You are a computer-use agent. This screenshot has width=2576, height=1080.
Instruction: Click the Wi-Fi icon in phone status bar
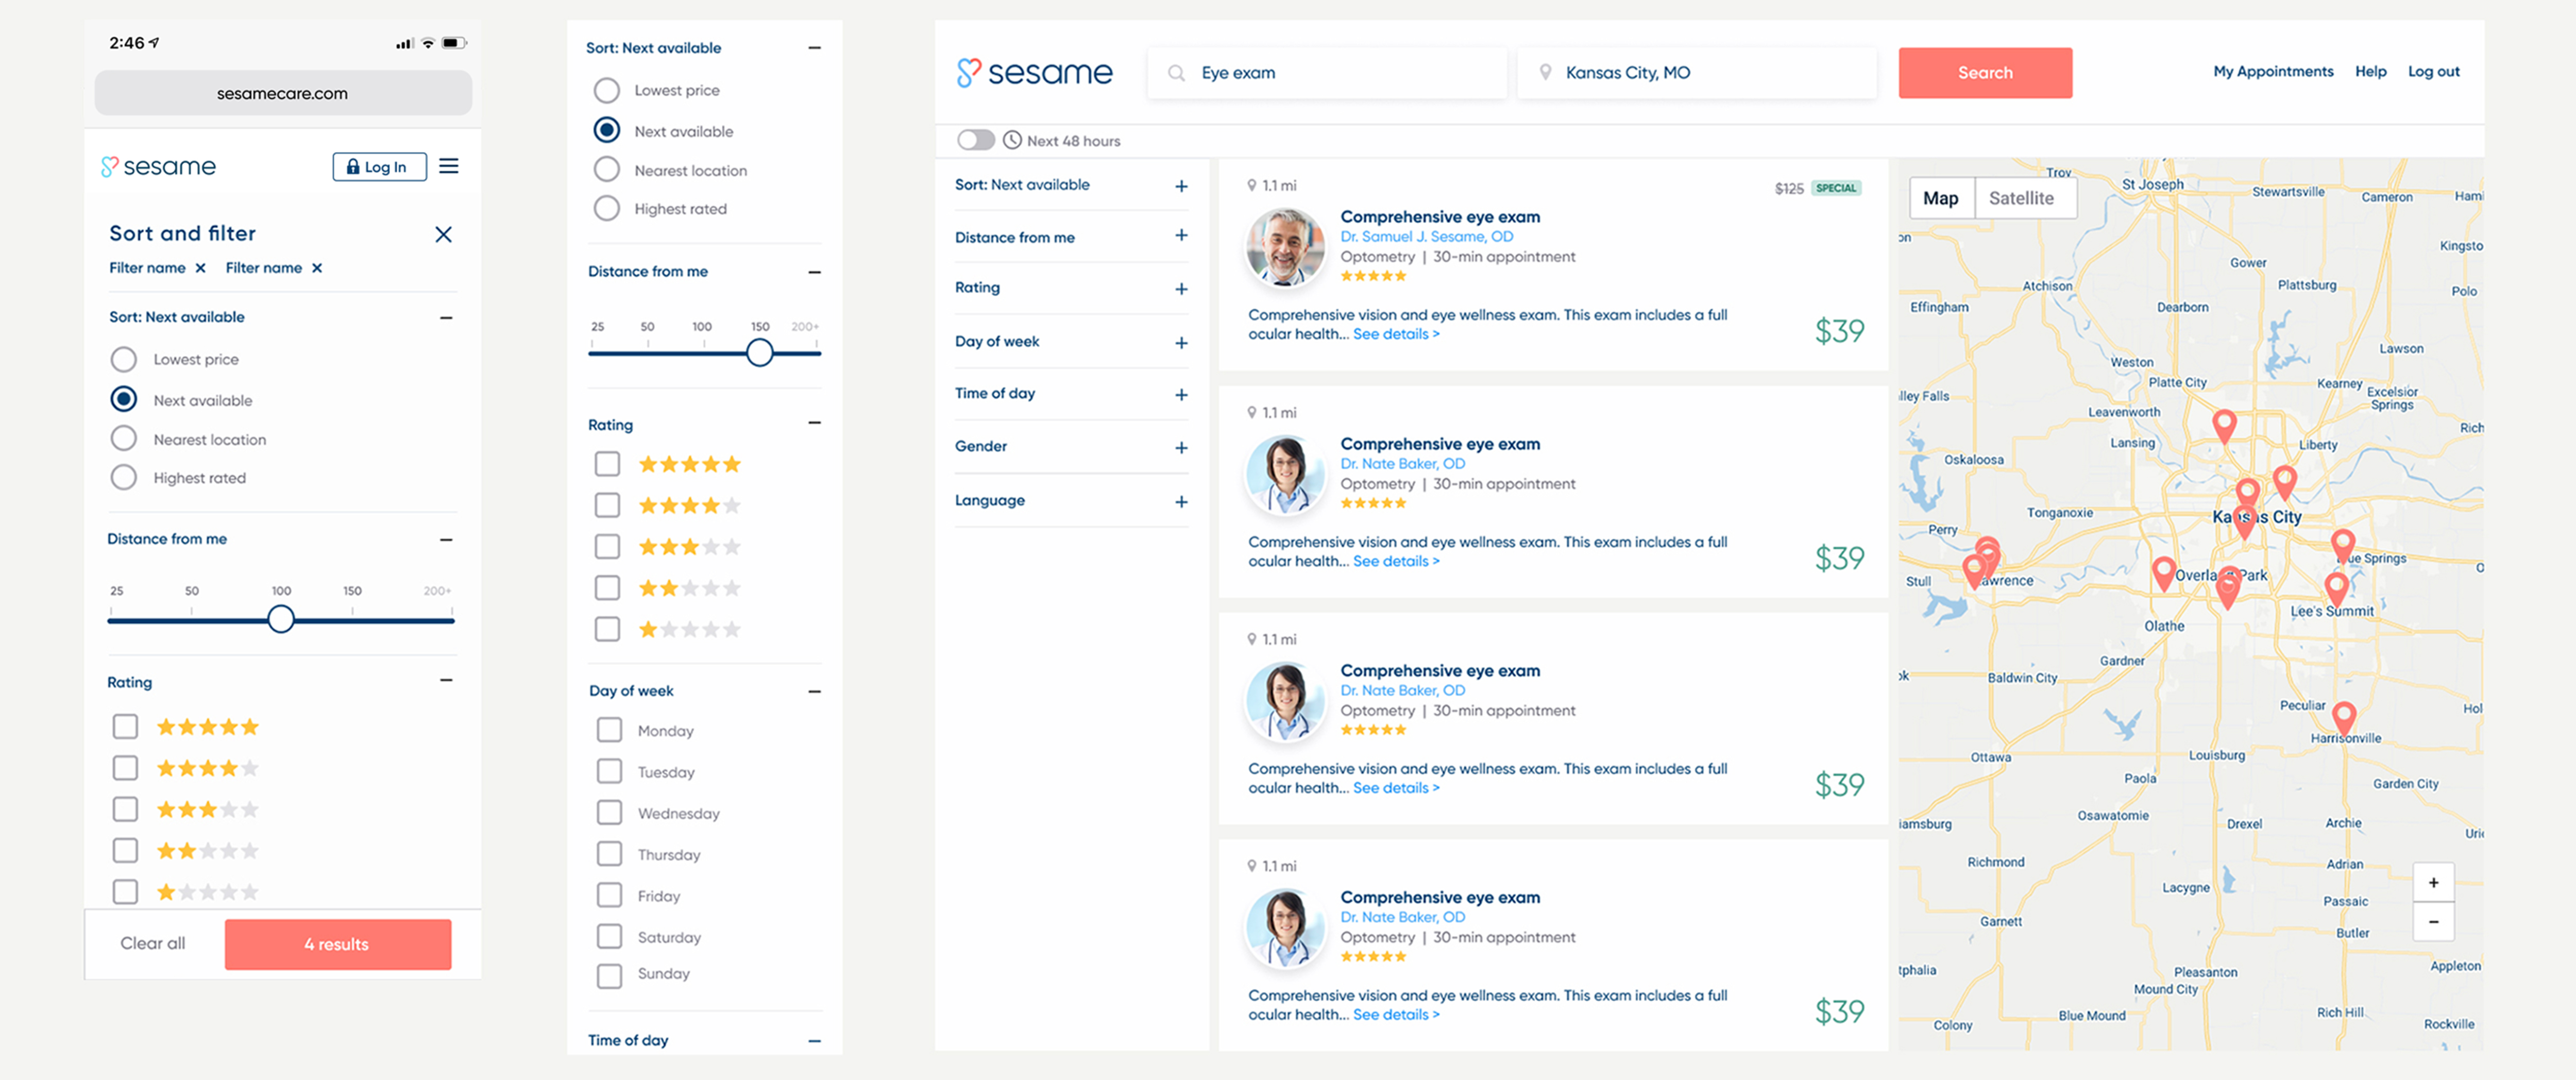427,43
